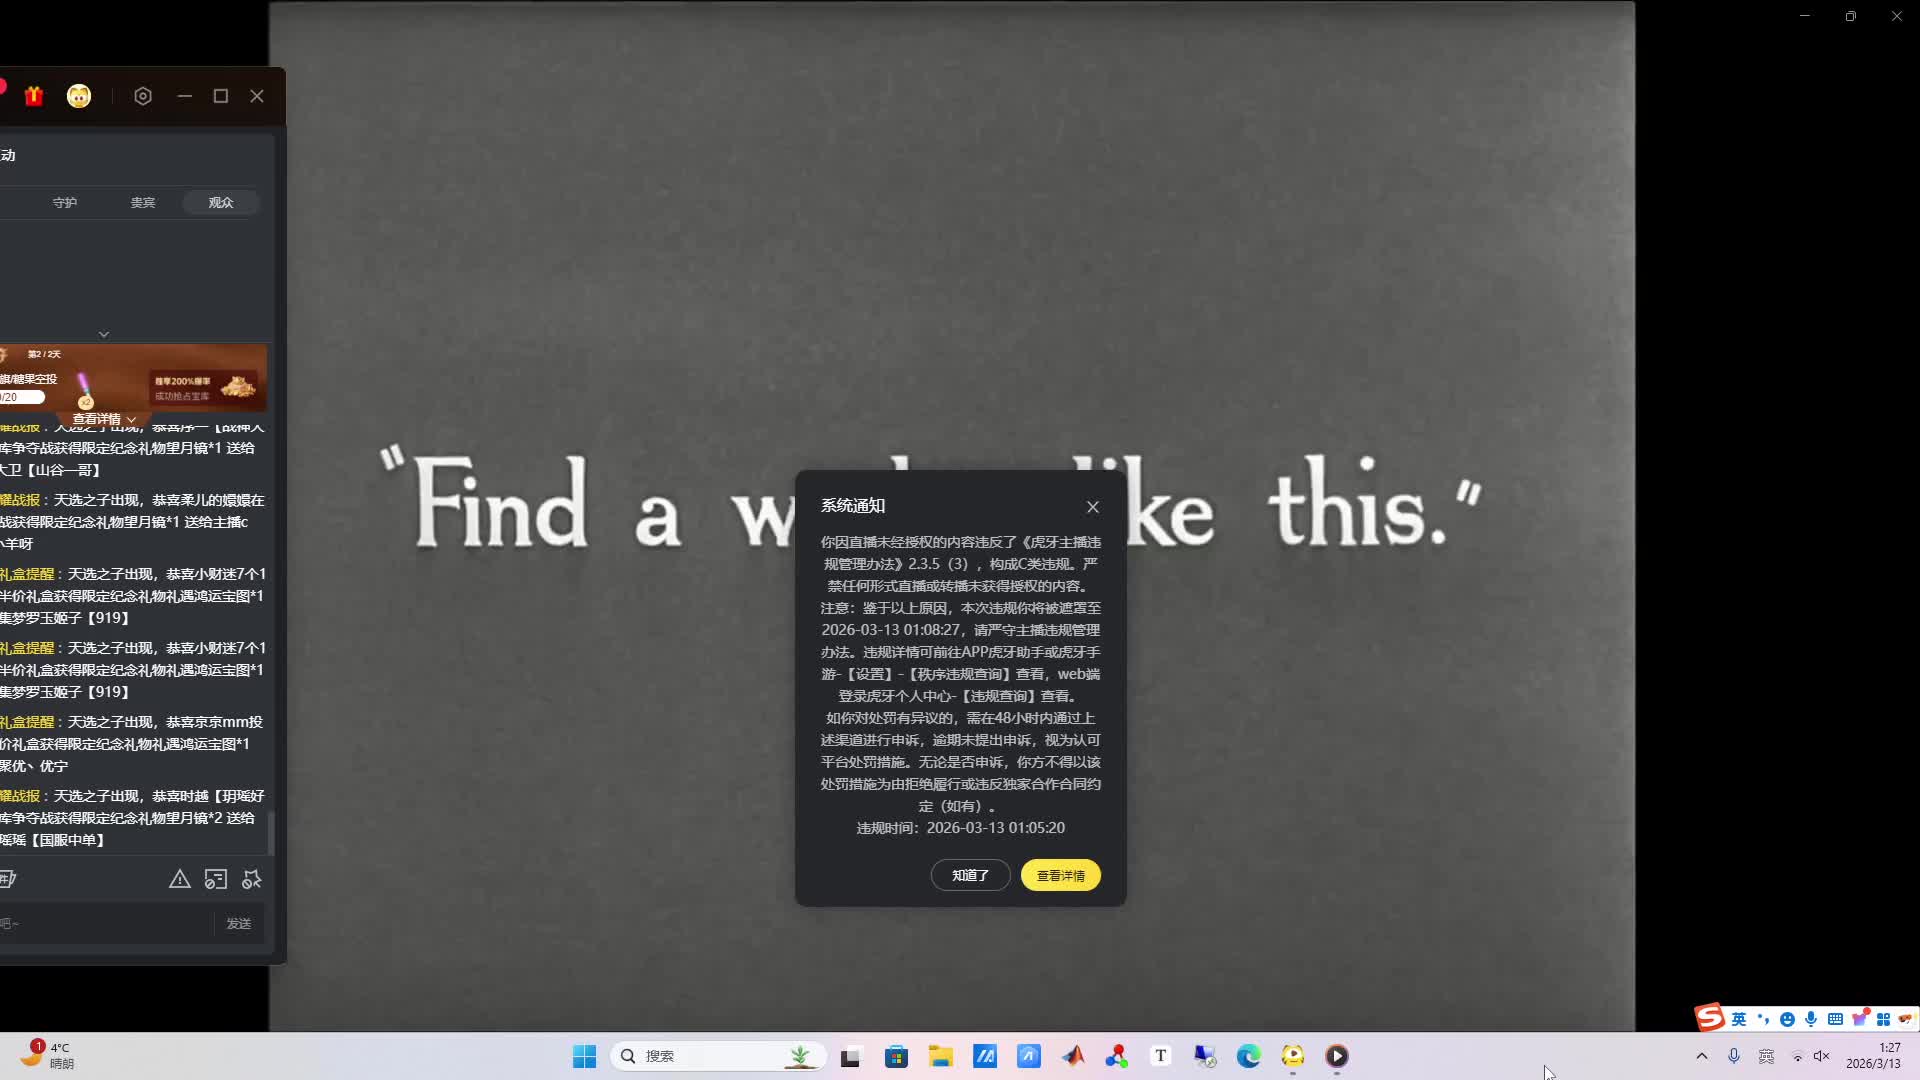
Task: Click the 知道了 button
Action: click(970, 875)
